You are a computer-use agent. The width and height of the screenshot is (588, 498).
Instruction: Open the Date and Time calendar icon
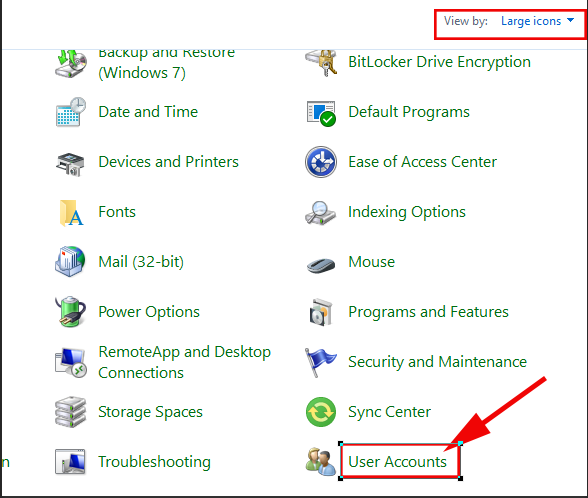[x=71, y=112]
